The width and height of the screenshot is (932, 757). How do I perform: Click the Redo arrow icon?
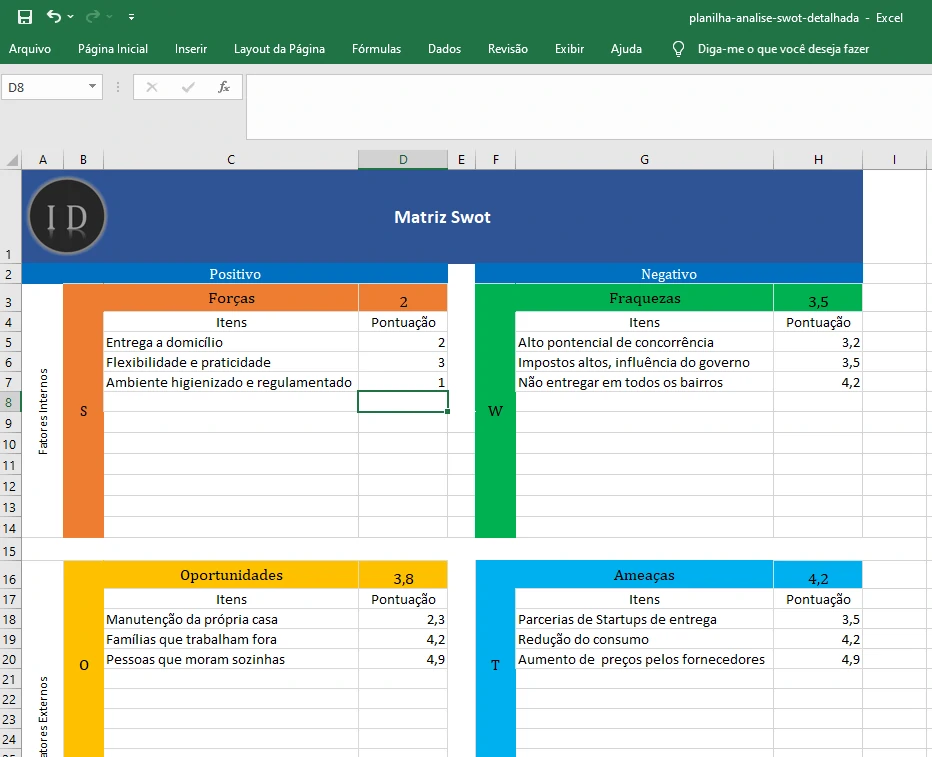pyautogui.click(x=93, y=17)
